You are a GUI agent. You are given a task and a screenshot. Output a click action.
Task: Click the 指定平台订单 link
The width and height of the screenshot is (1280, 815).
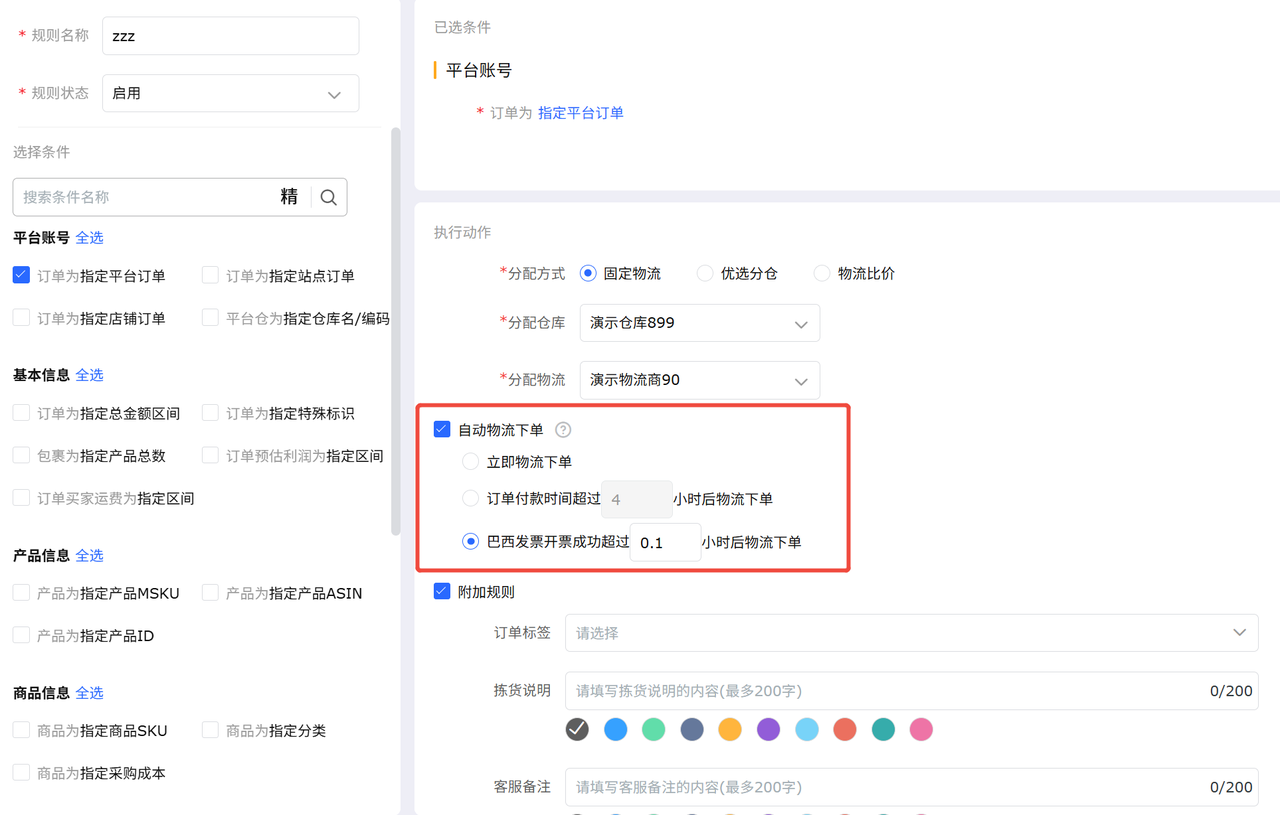581,113
